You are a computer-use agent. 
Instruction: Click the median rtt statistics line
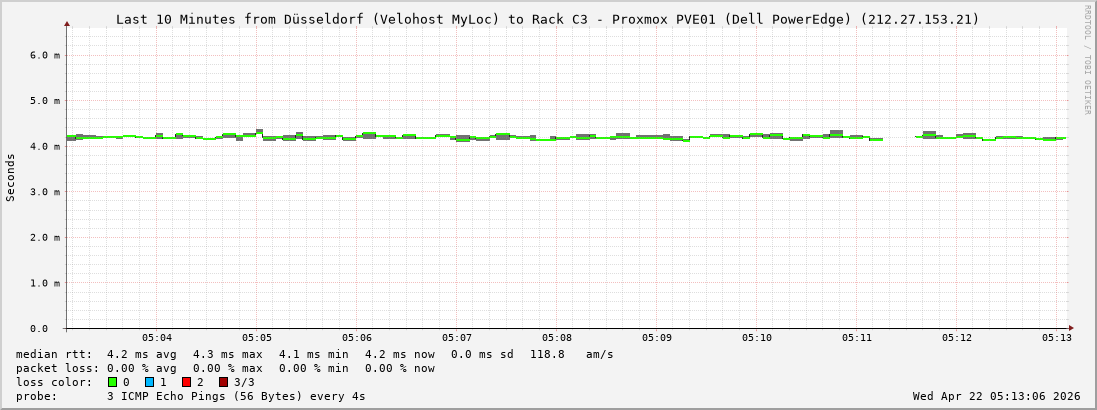pyautogui.click(x=314, y=354)
